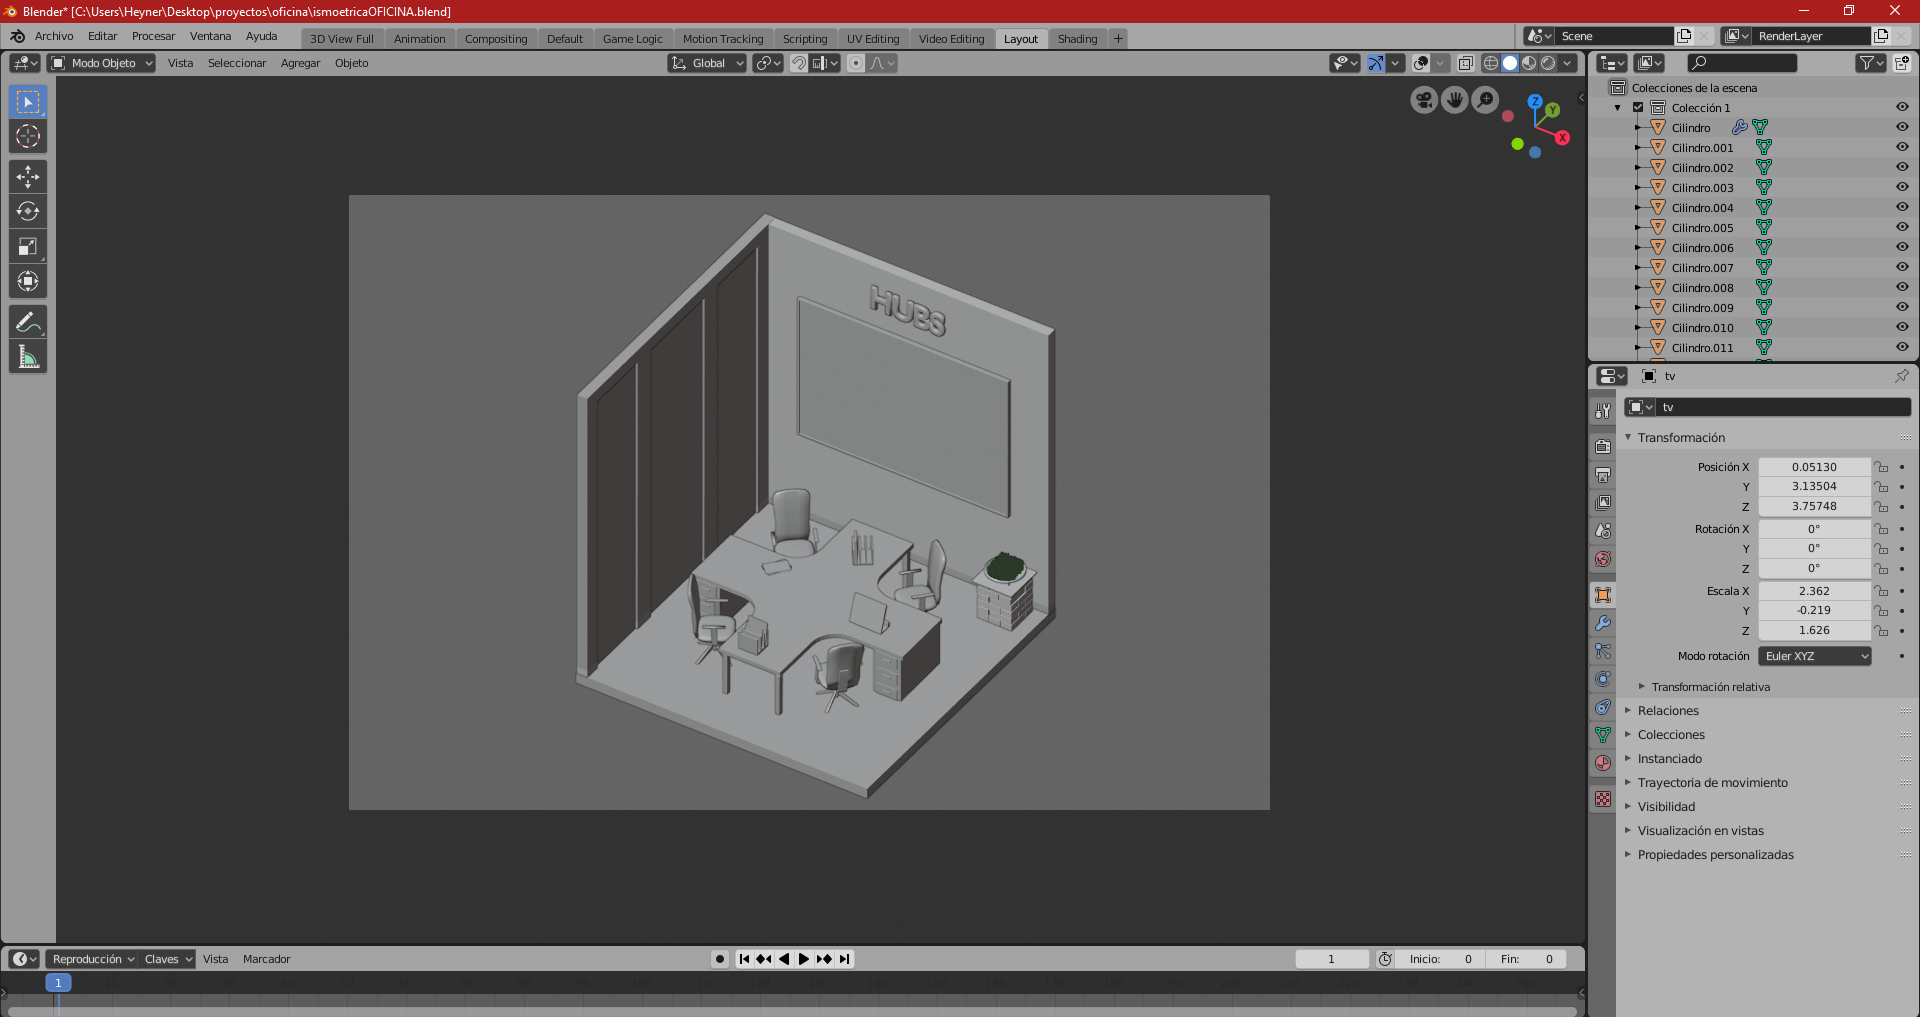Toggle visibility of Cilindro.007

click(1901, 267)
